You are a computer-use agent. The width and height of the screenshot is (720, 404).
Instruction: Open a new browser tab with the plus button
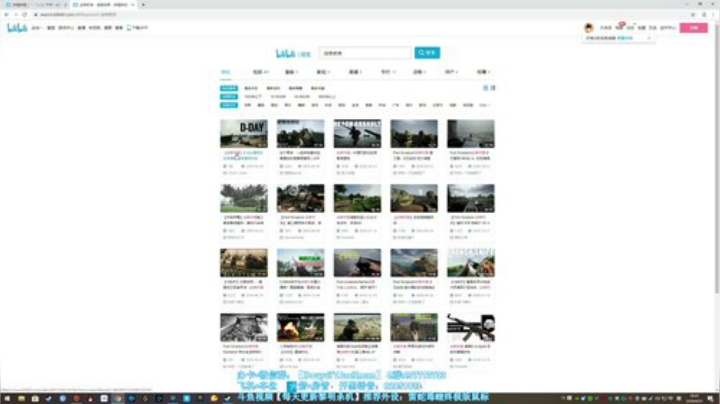[143, 5]
